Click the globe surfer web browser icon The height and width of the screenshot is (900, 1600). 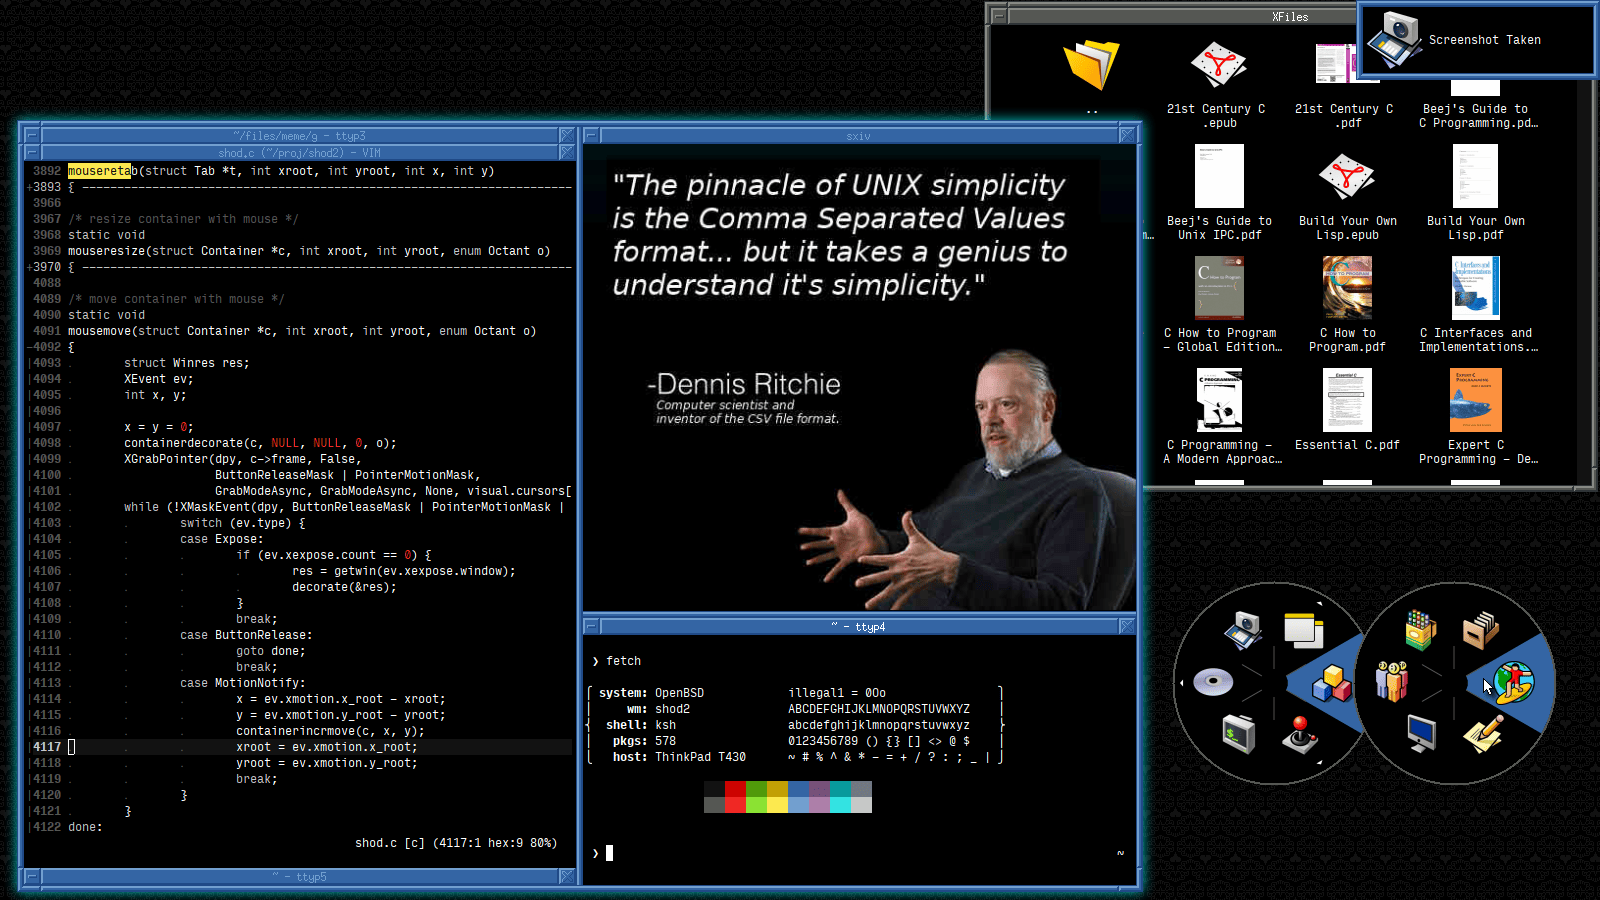pos(1514,684)
